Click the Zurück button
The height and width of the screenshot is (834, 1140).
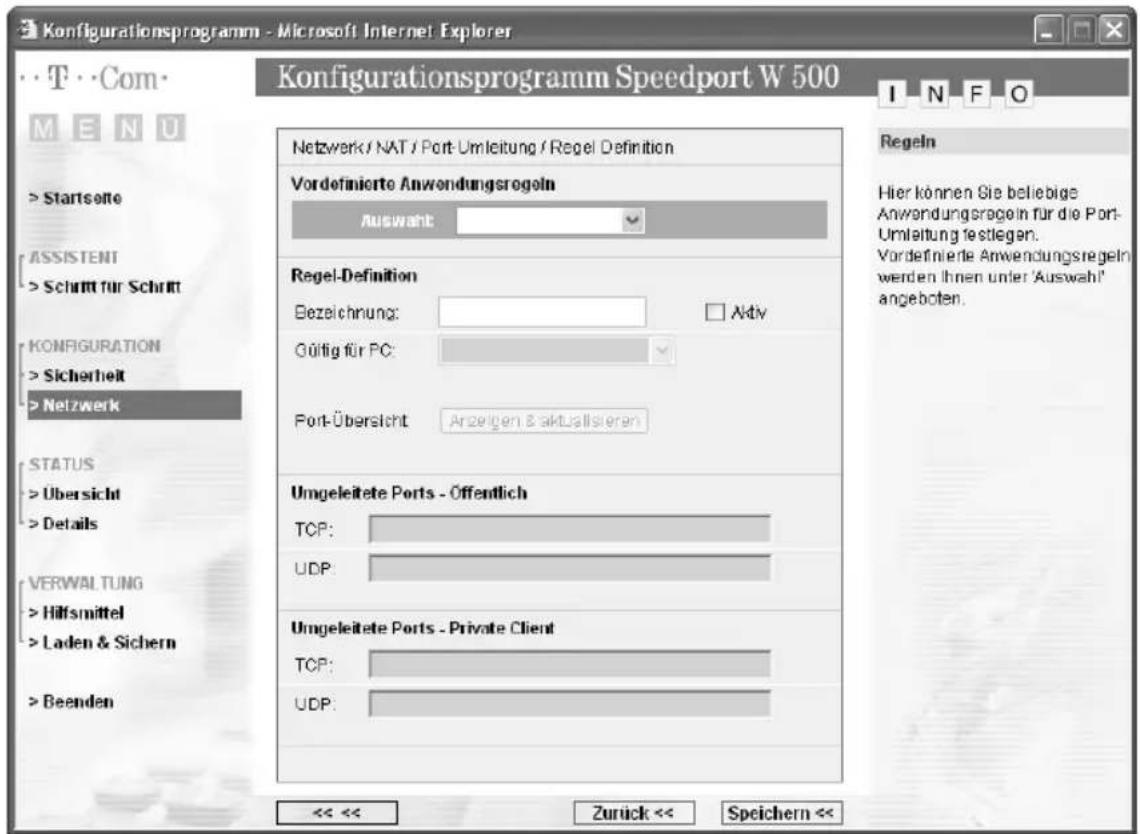(634, 813)
